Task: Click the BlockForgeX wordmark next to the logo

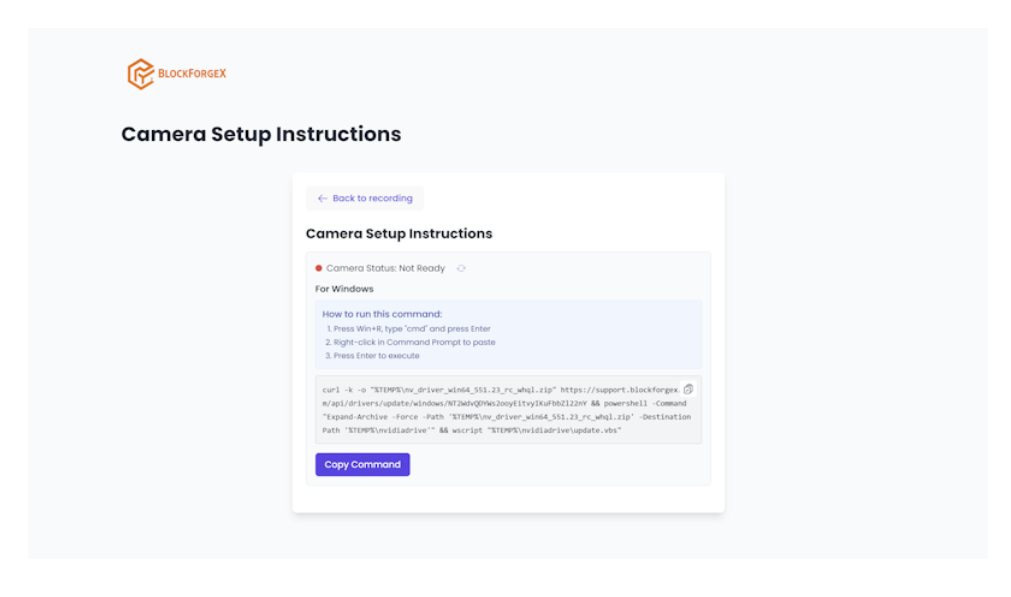Action: point(190,73)
